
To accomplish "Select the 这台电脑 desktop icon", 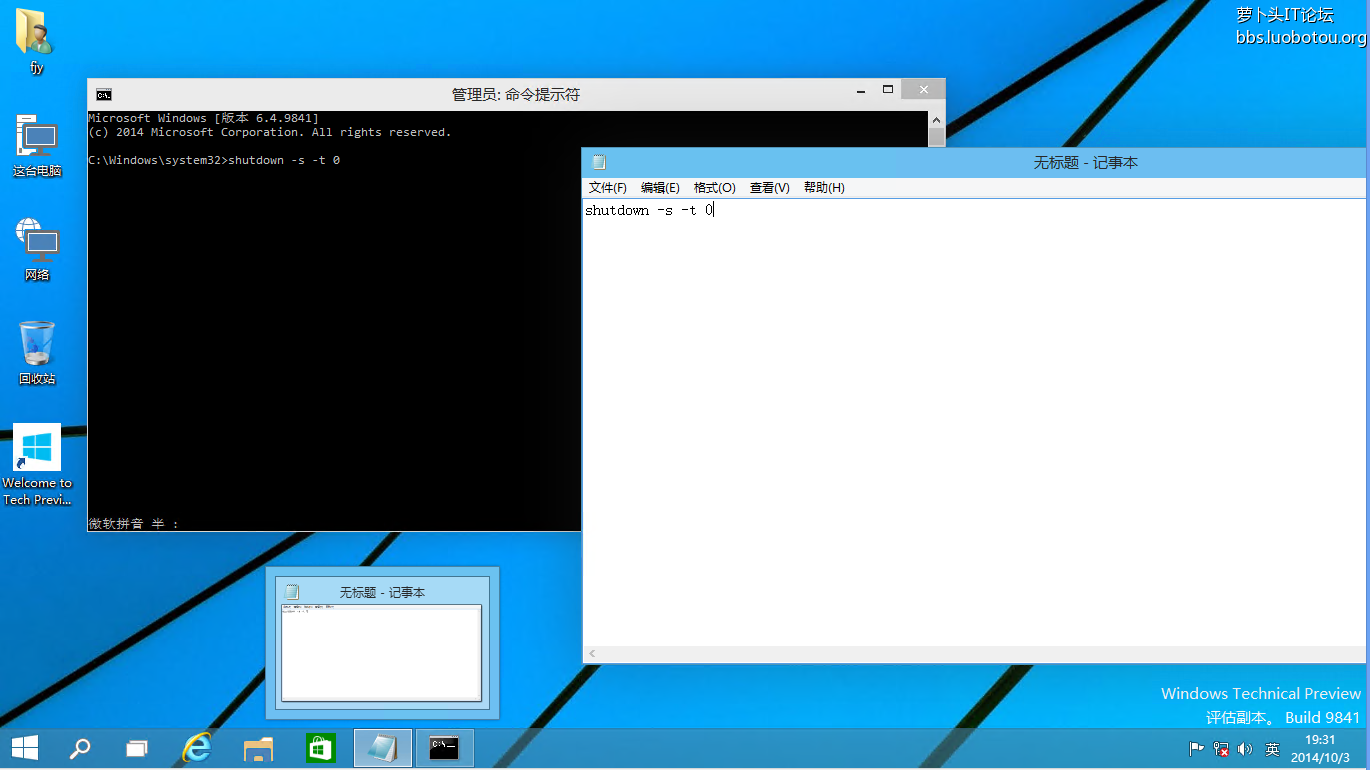I will (x=37, y=146).
